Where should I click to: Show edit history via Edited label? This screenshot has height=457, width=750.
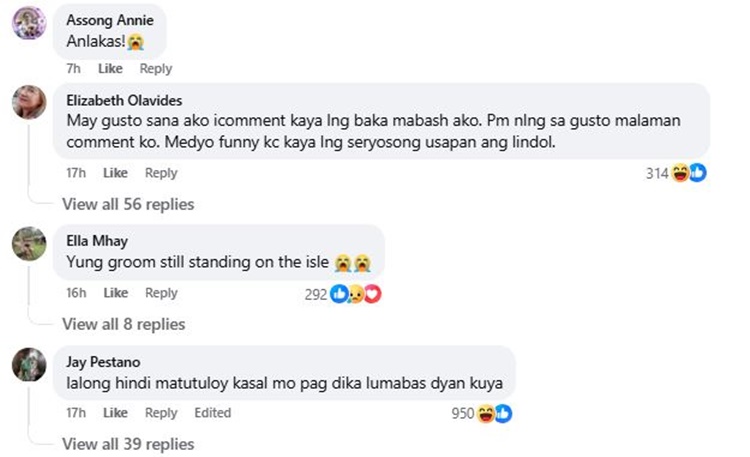pyautogui.click(x=212, y=413)
